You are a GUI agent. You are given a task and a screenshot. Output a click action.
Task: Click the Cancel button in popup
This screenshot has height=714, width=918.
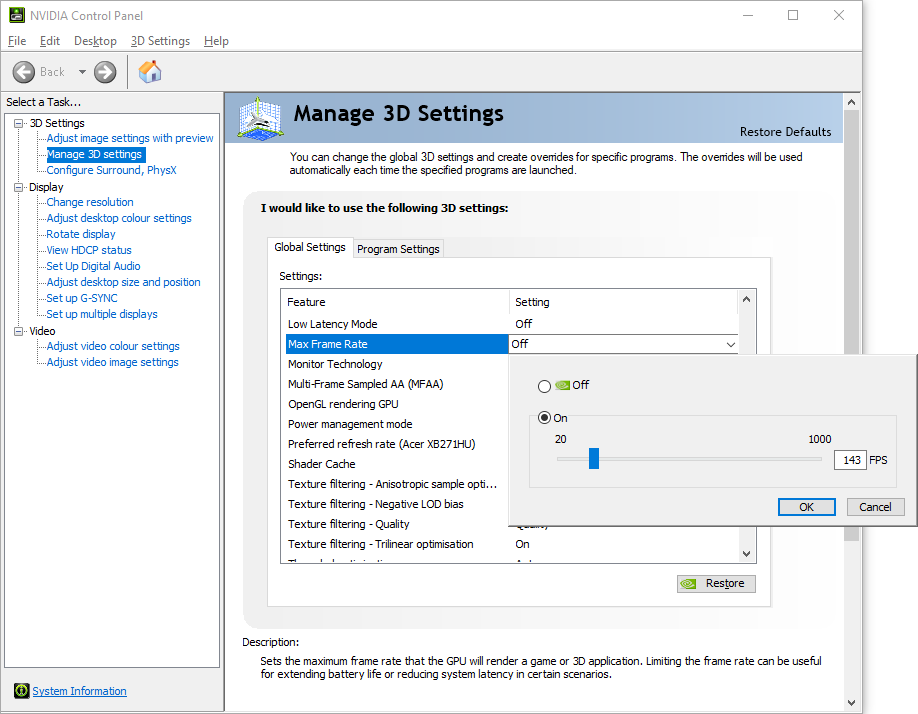[x=875, y=507]
